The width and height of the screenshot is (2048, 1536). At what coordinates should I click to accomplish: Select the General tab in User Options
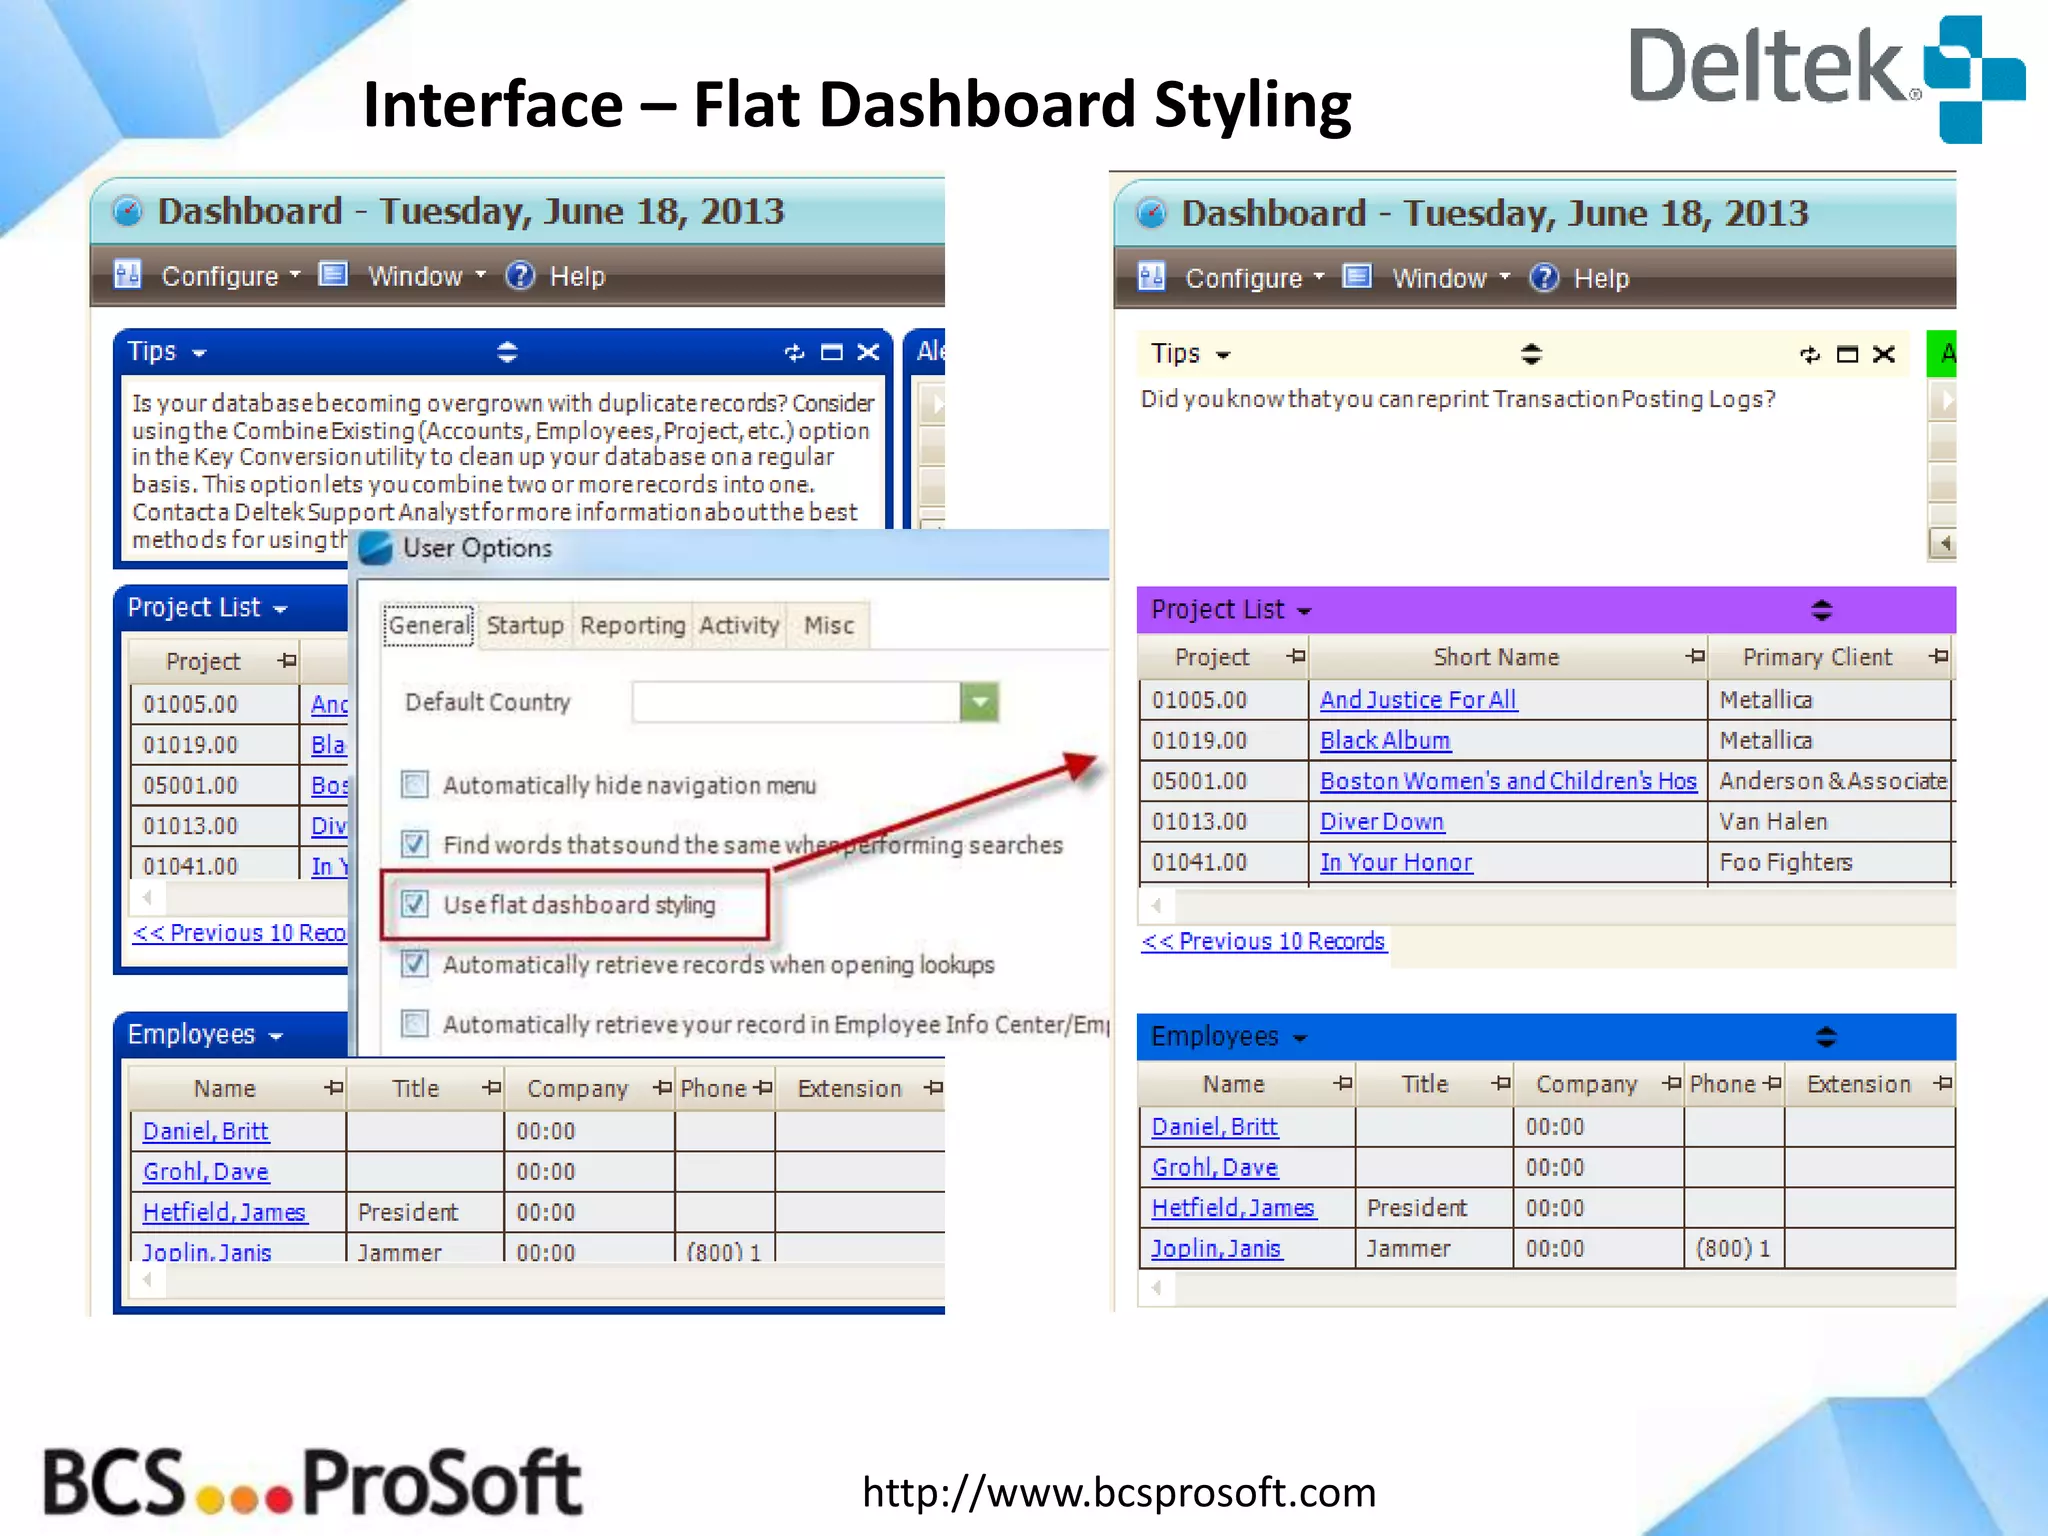[429, 625]
